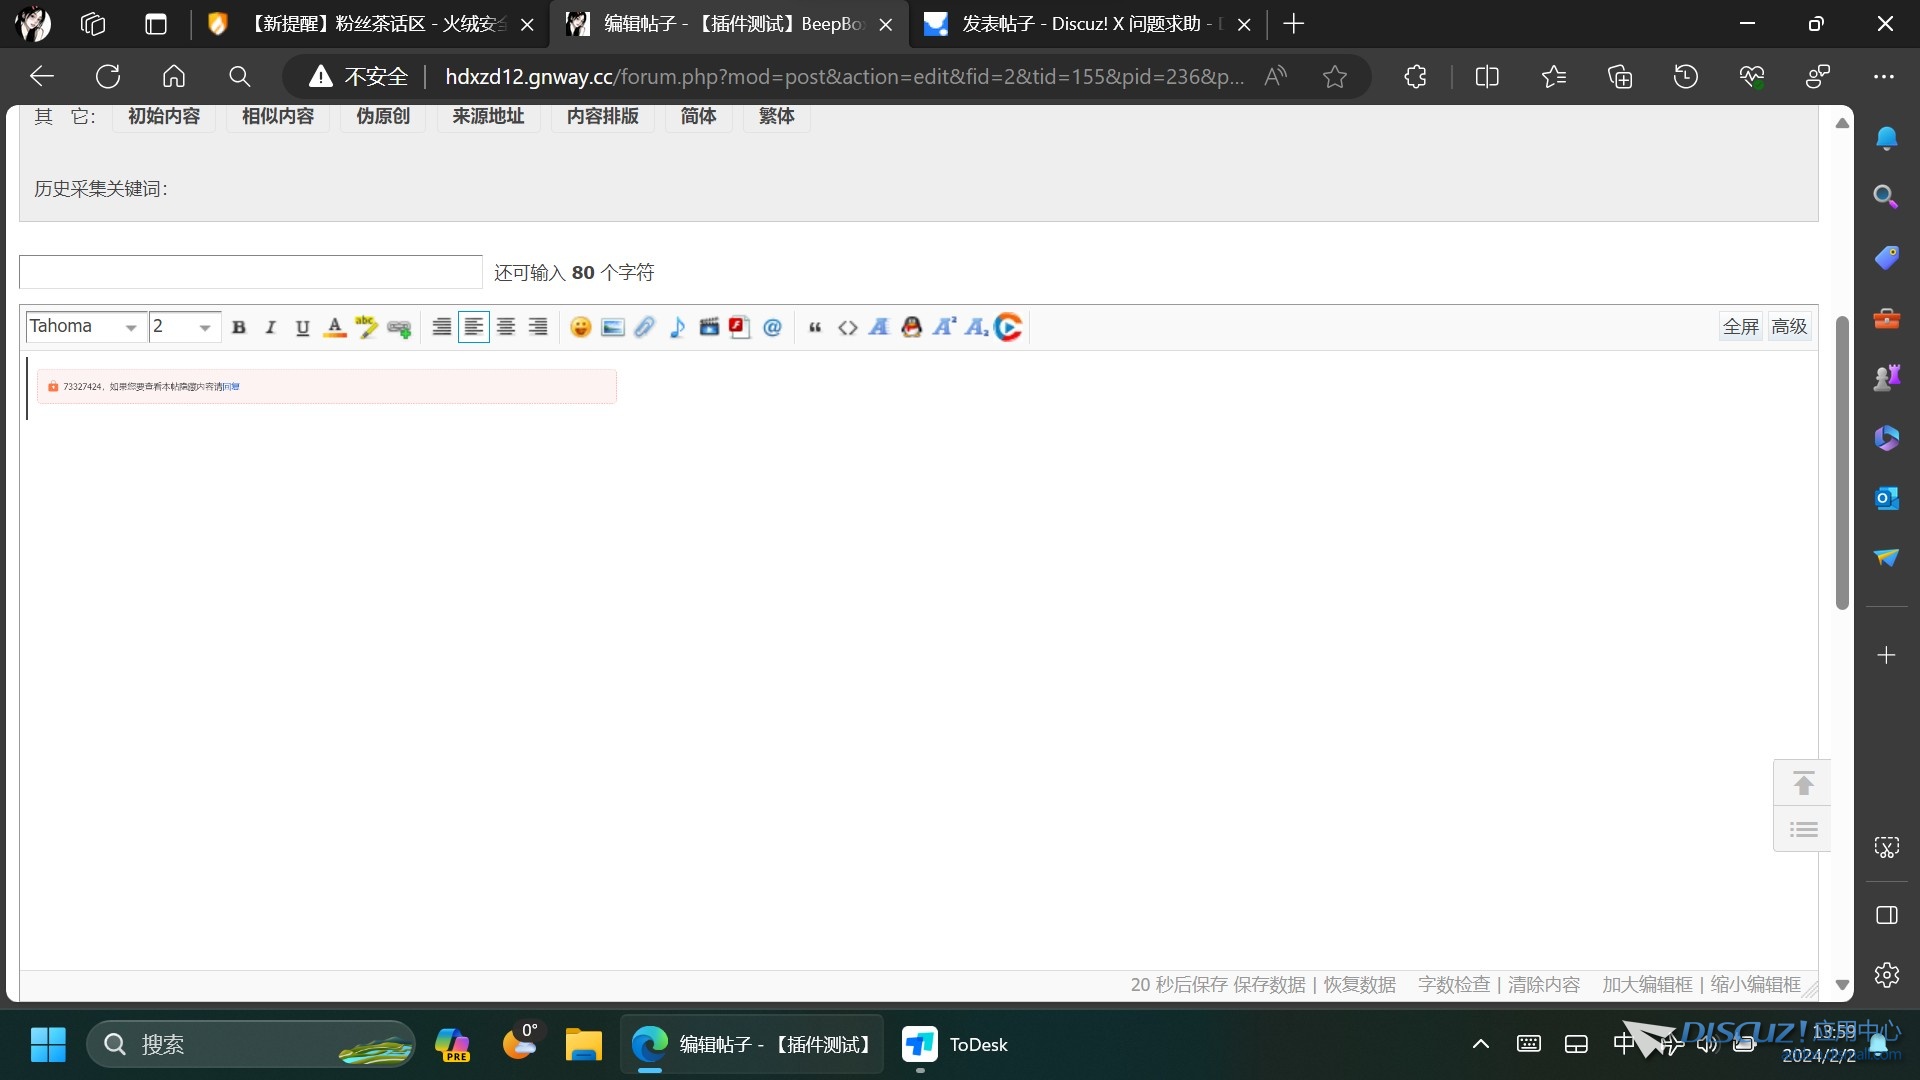Viewport: 1920px width, 1080px height.
Task: Click the paperclip attachment icon
Action: point(644,327)
